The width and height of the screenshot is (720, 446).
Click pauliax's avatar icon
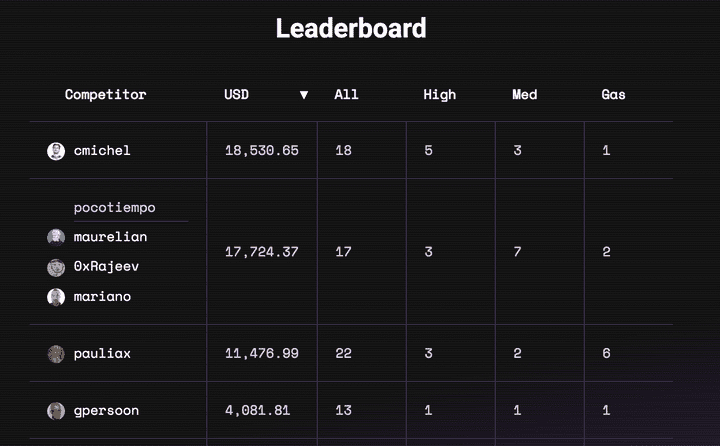coord(56,354)
